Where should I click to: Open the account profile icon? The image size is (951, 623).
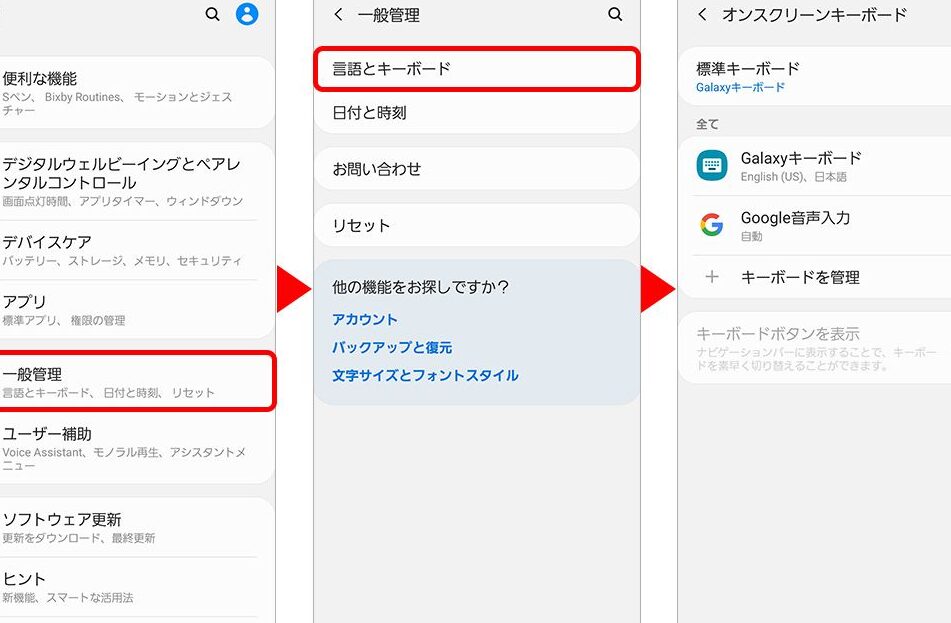247,14
